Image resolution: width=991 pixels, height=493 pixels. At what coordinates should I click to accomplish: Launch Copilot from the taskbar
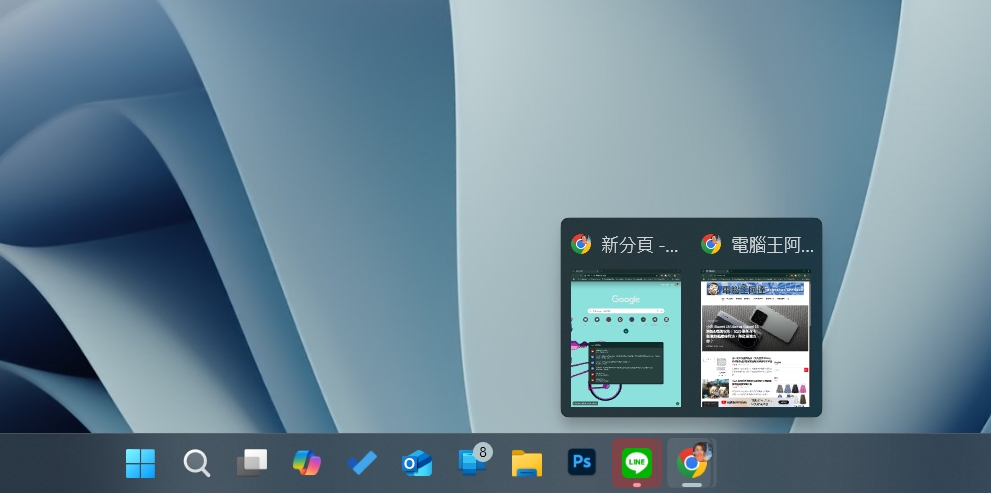click(x=307, y=463)
